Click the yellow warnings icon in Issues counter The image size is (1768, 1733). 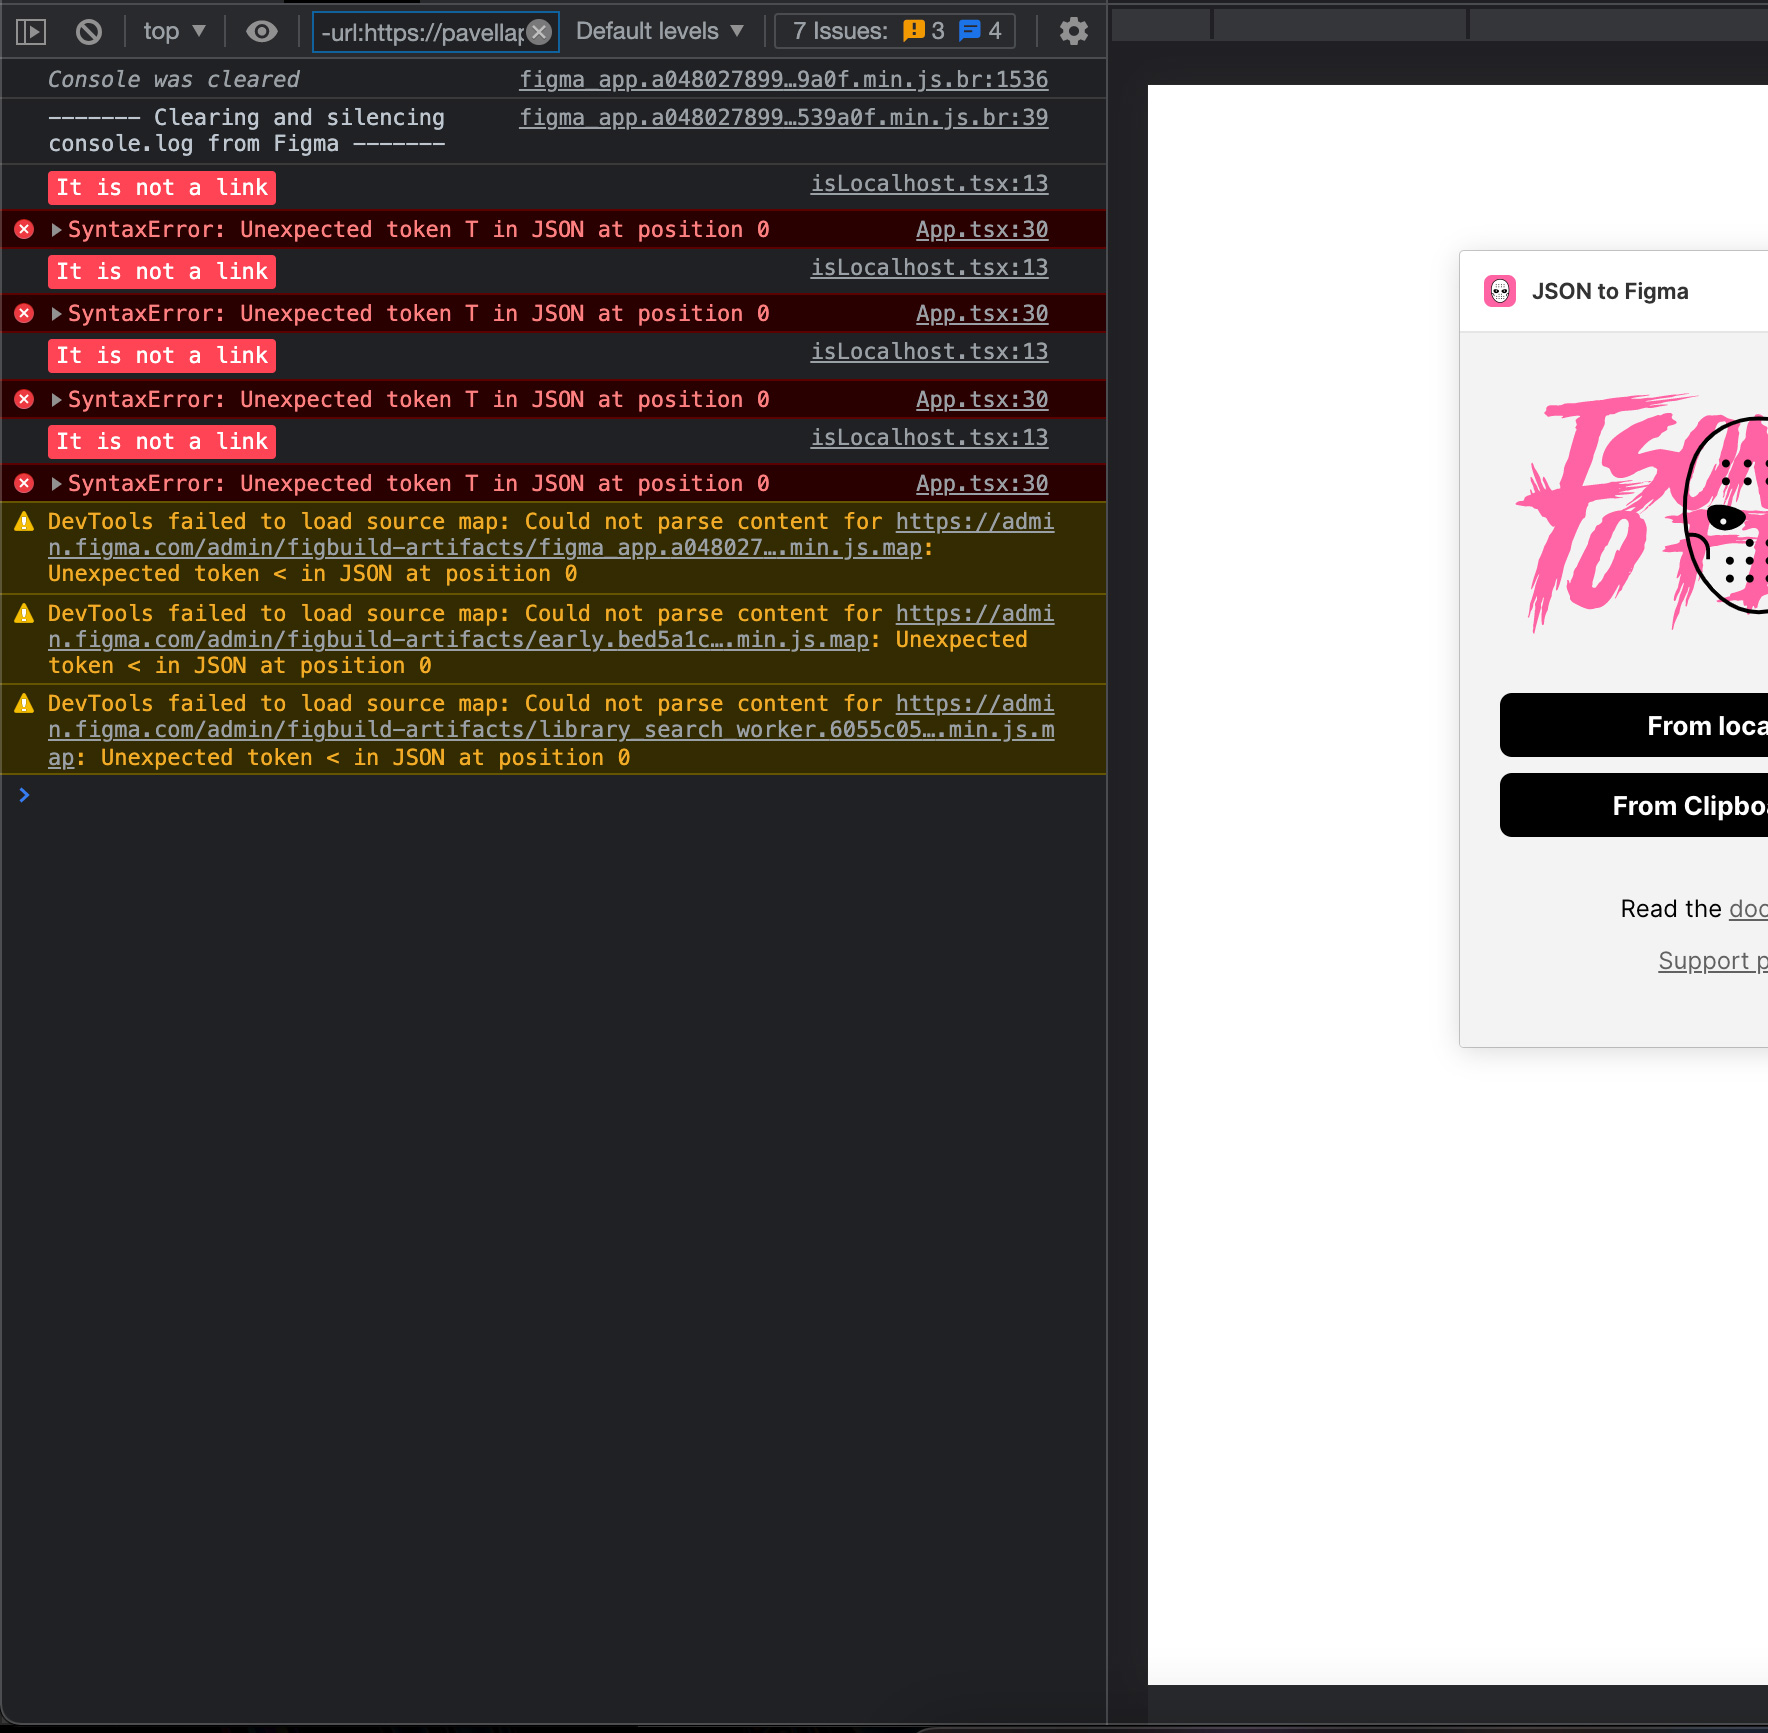(x=912, y=30)
